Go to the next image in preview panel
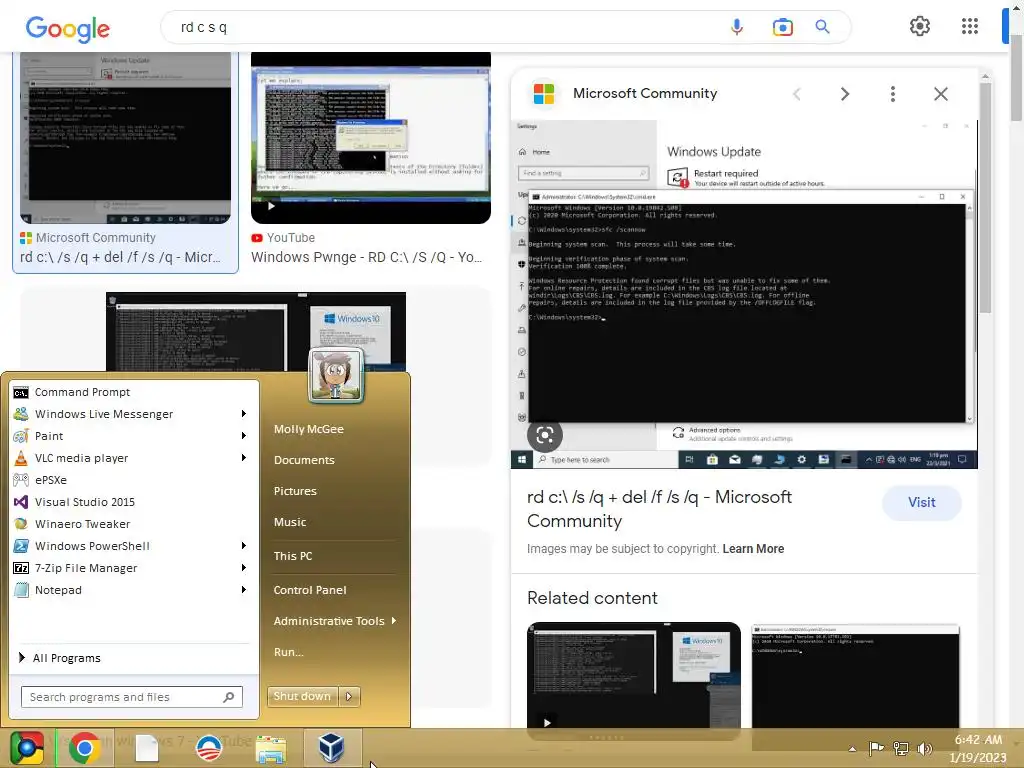Image resolution: width=1024 pixels, height=768 pixels. pos(844,94)
